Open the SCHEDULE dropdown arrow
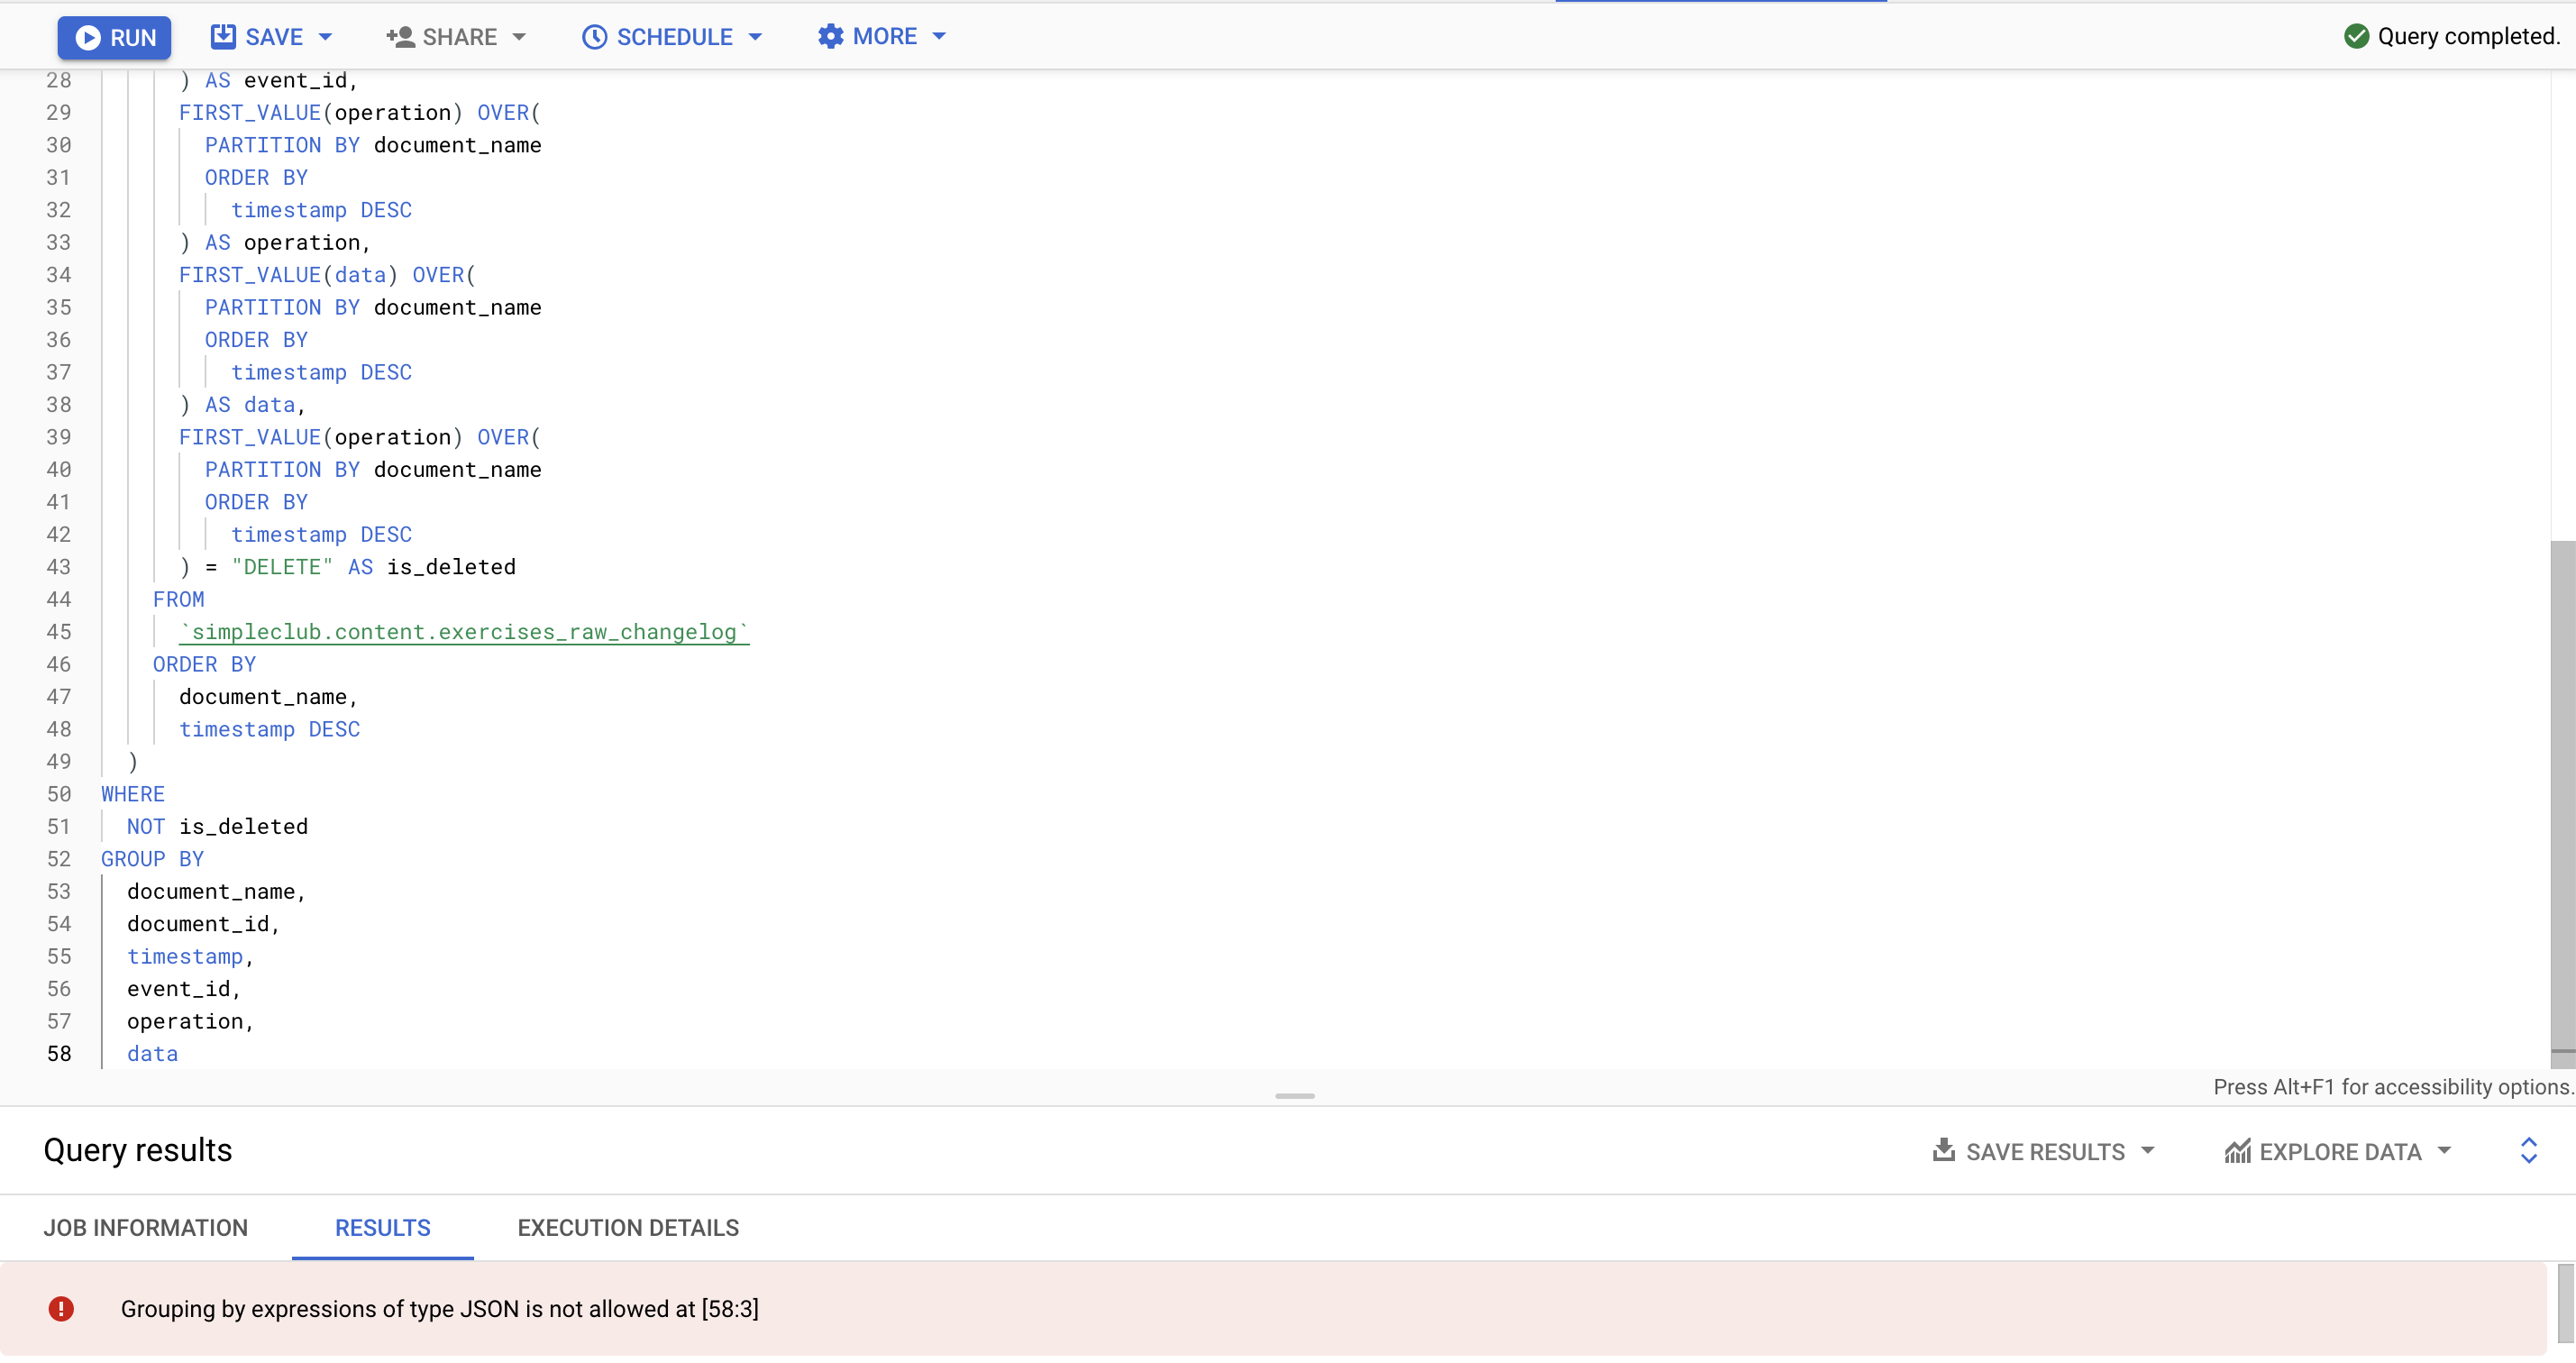This screenshot has width=2576, height=1363. click(x=755, y=37)
